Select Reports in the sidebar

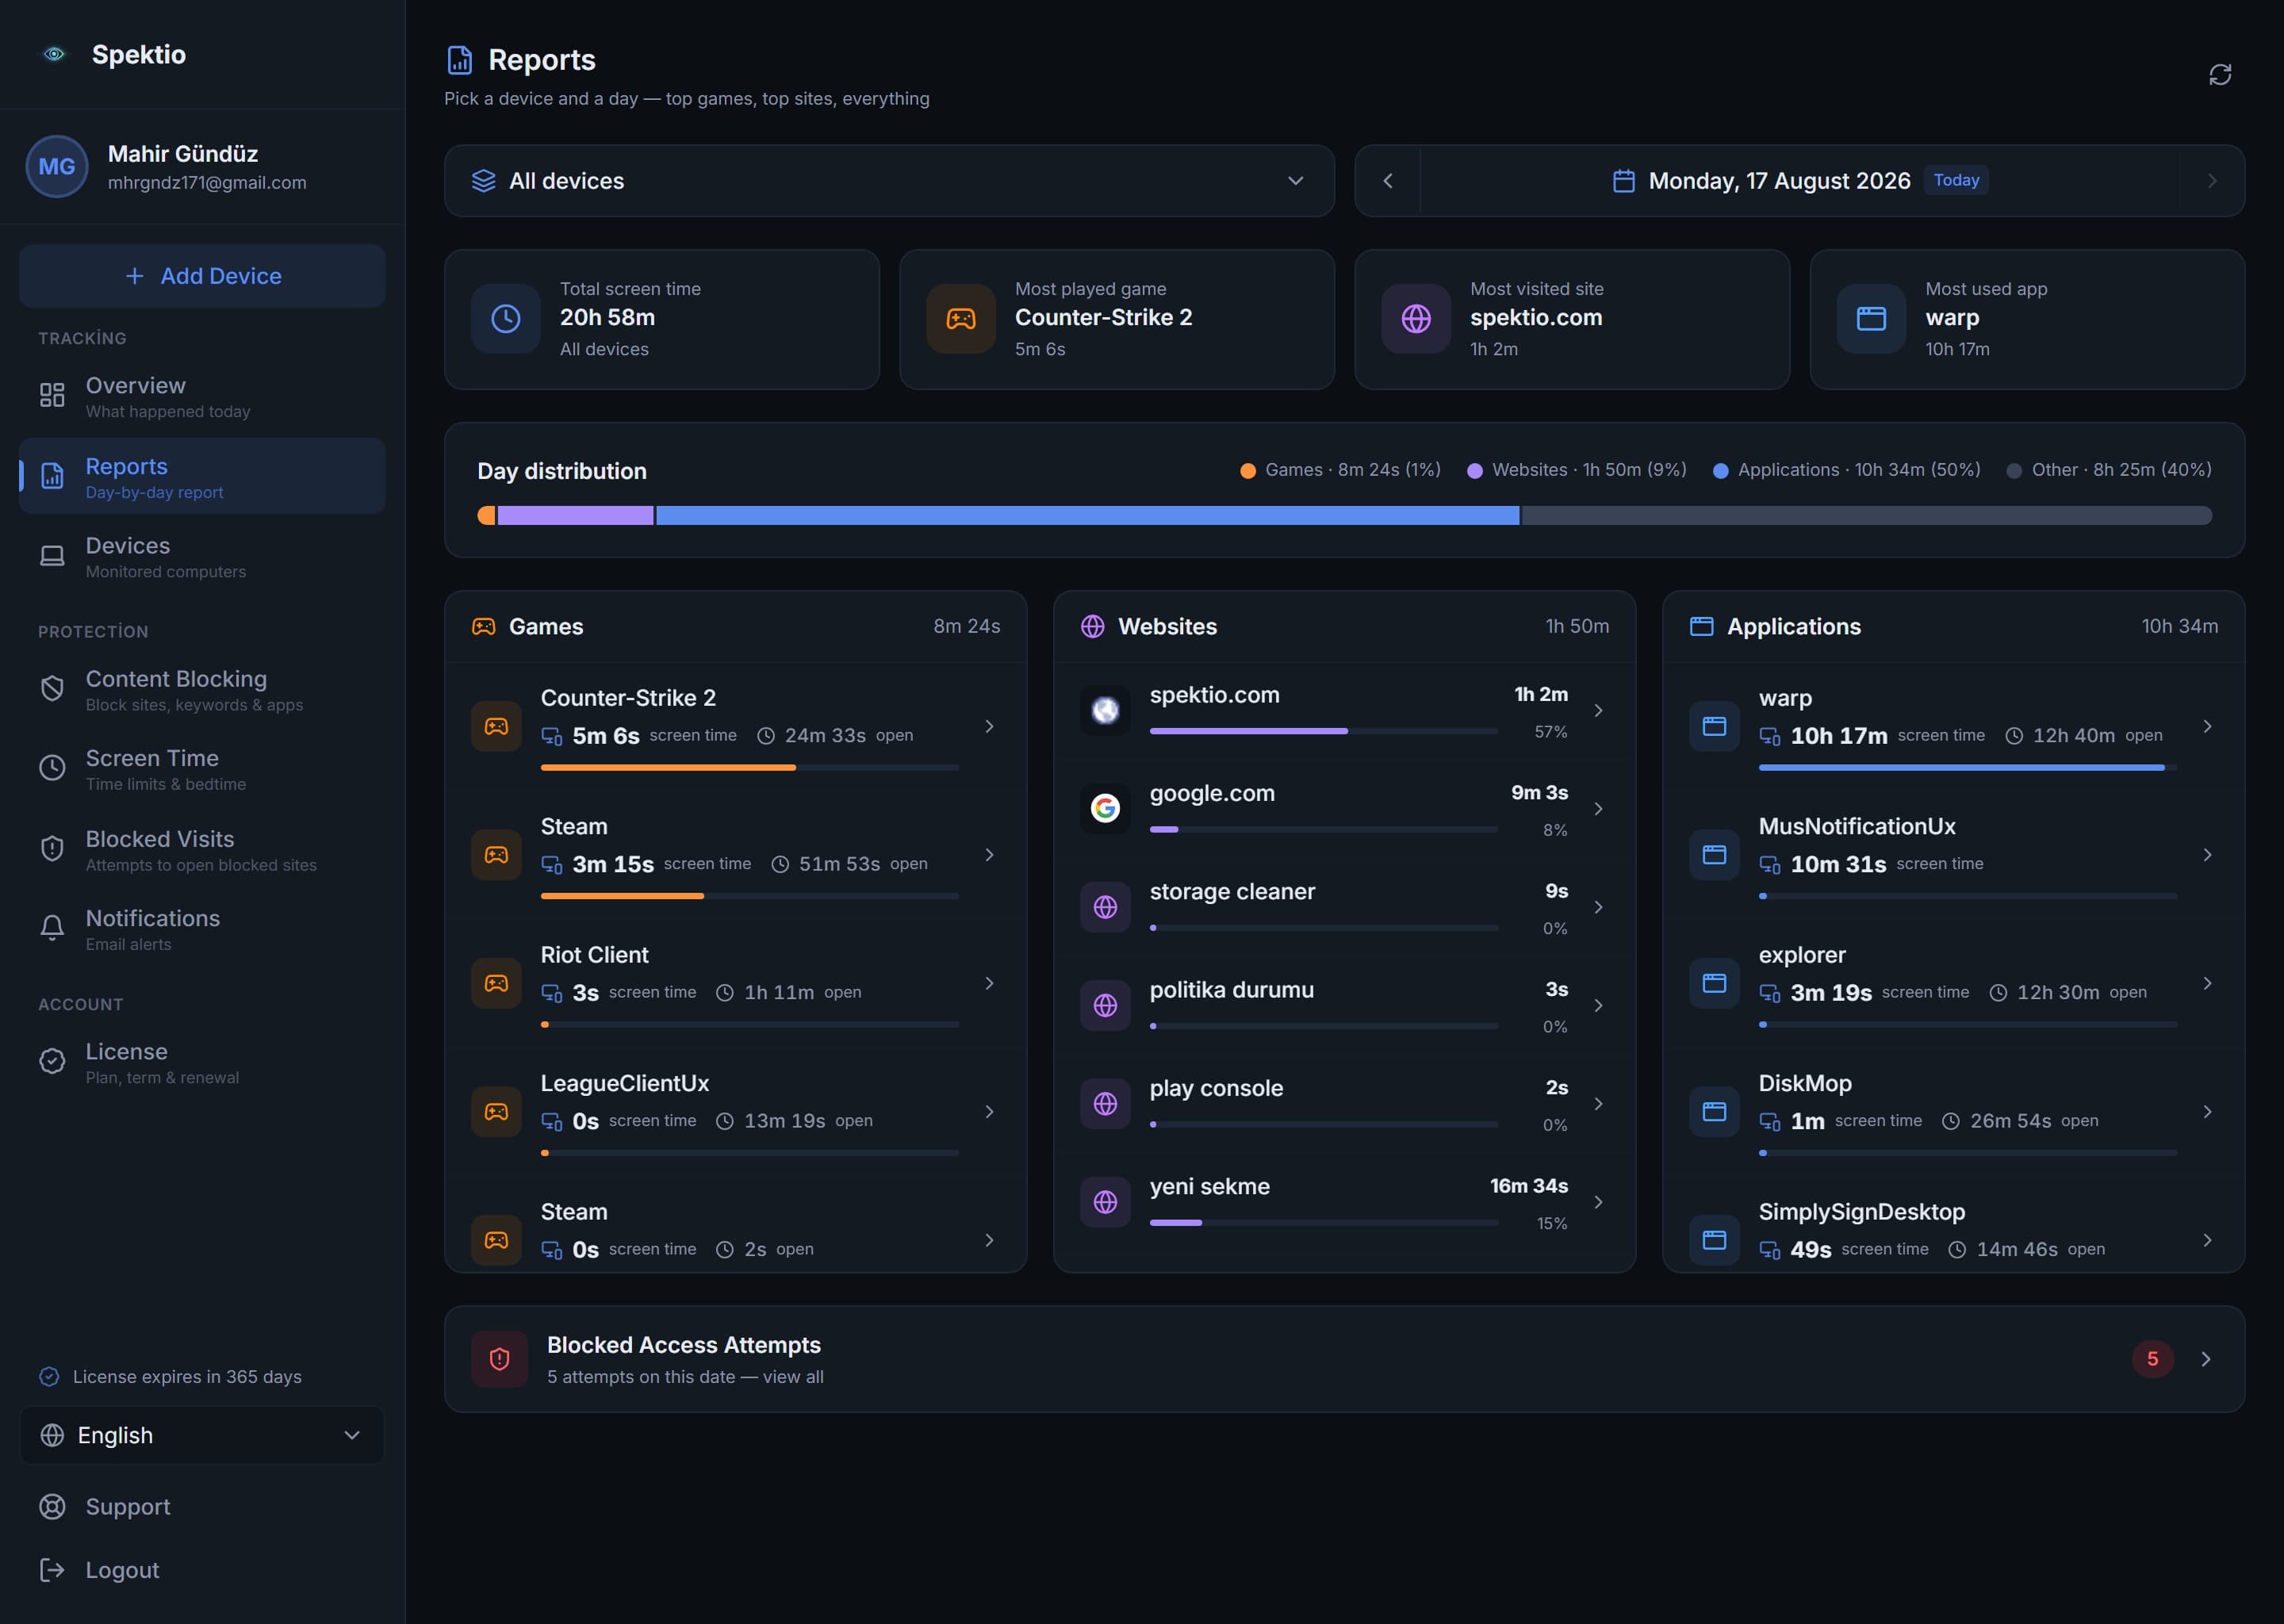(202, 476)
